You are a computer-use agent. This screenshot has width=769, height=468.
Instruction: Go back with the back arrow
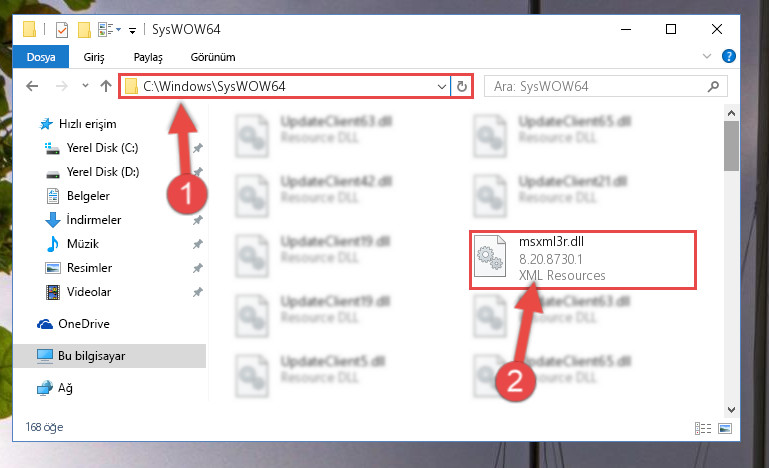[x=32, y=86]
